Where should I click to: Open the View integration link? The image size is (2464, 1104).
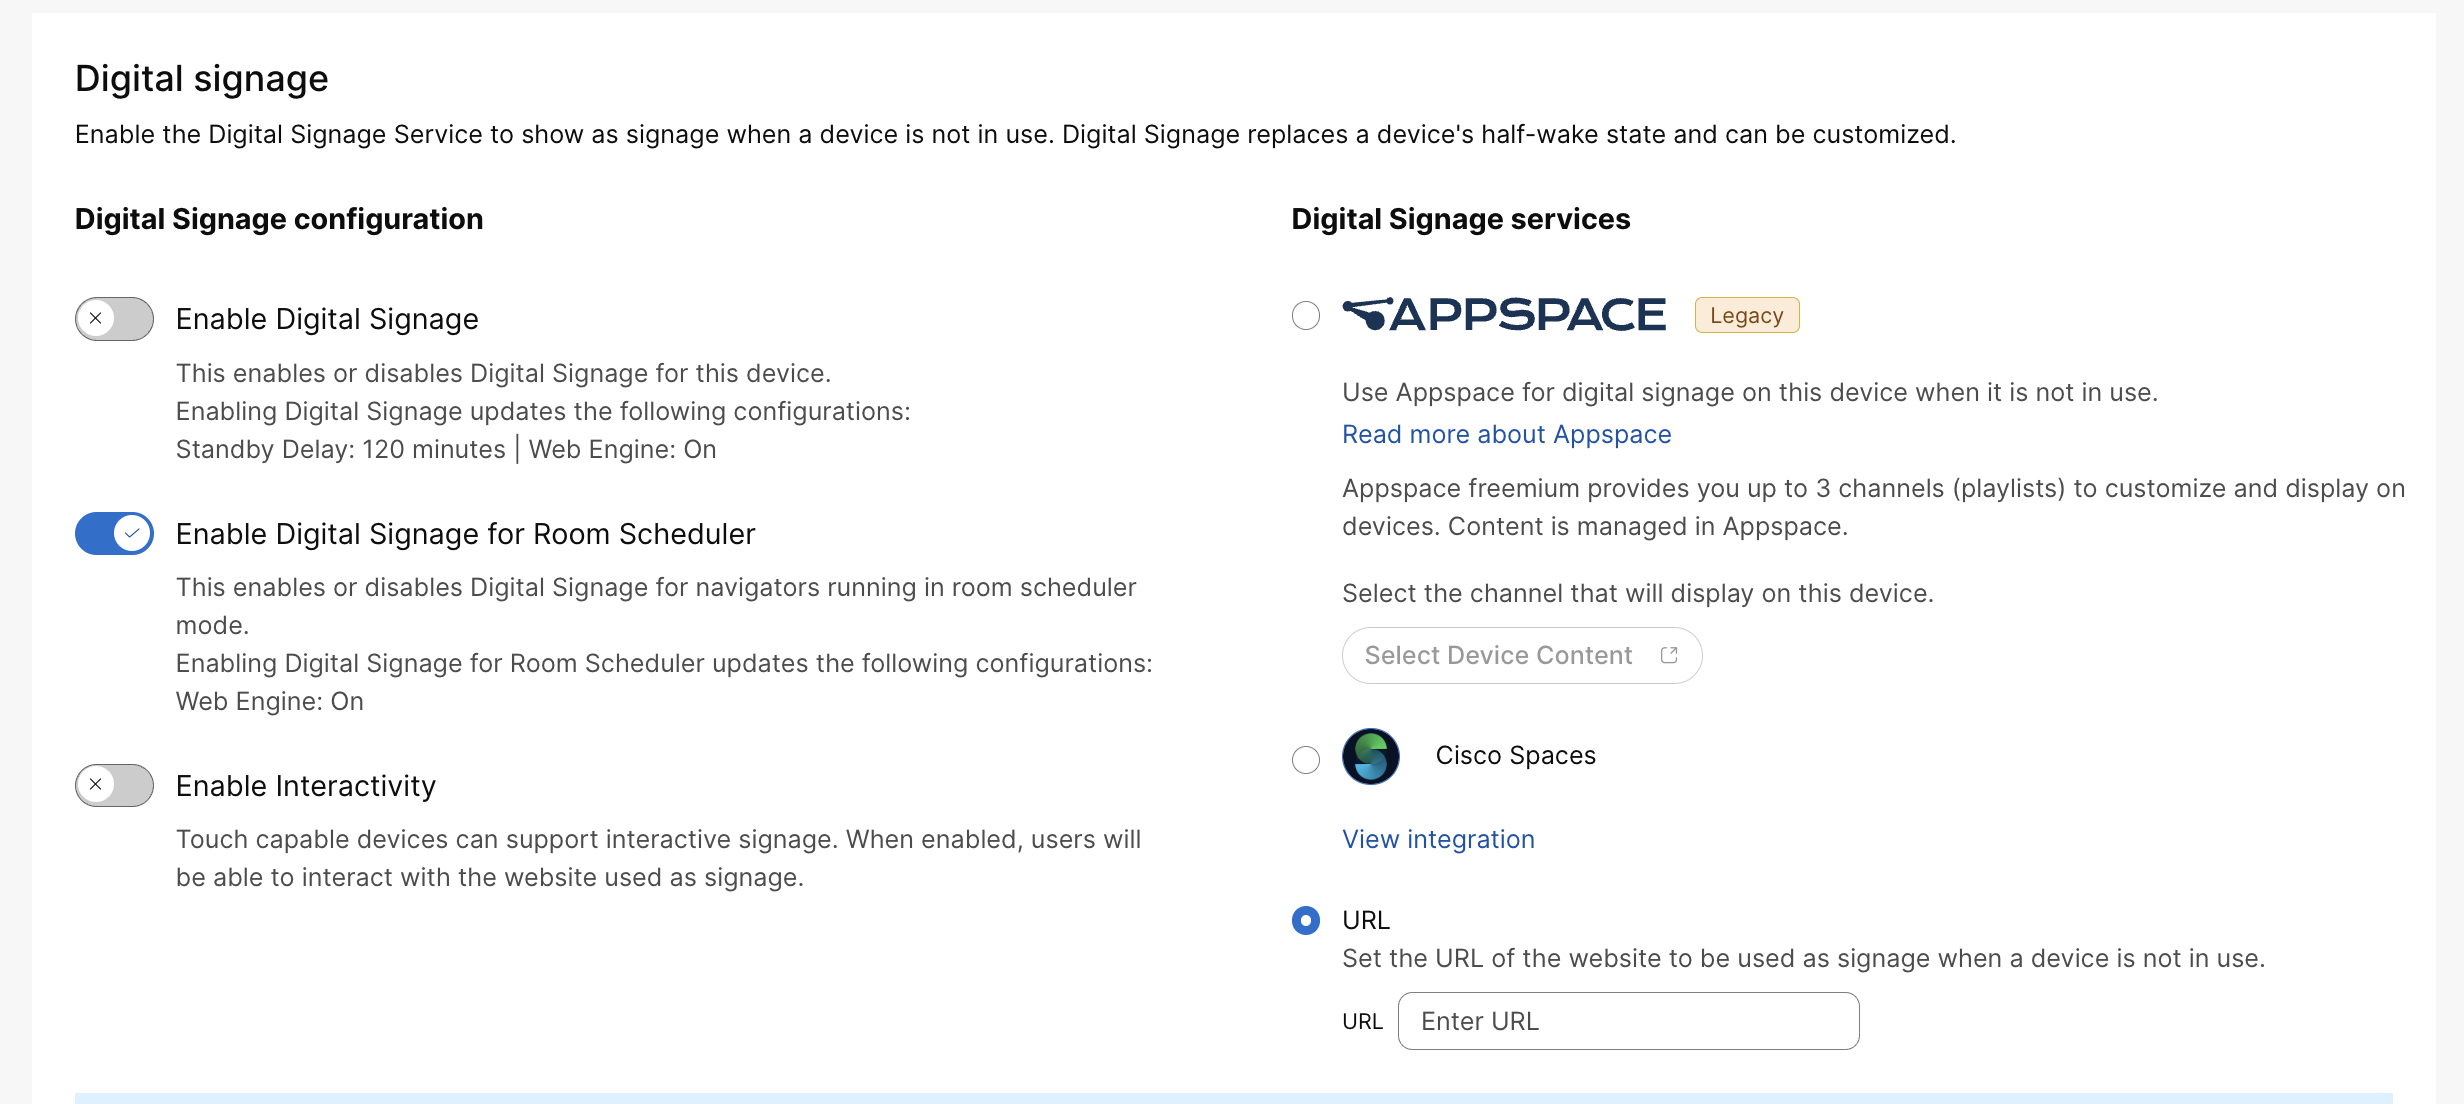pyautogui.click(x=1438, y=839)
